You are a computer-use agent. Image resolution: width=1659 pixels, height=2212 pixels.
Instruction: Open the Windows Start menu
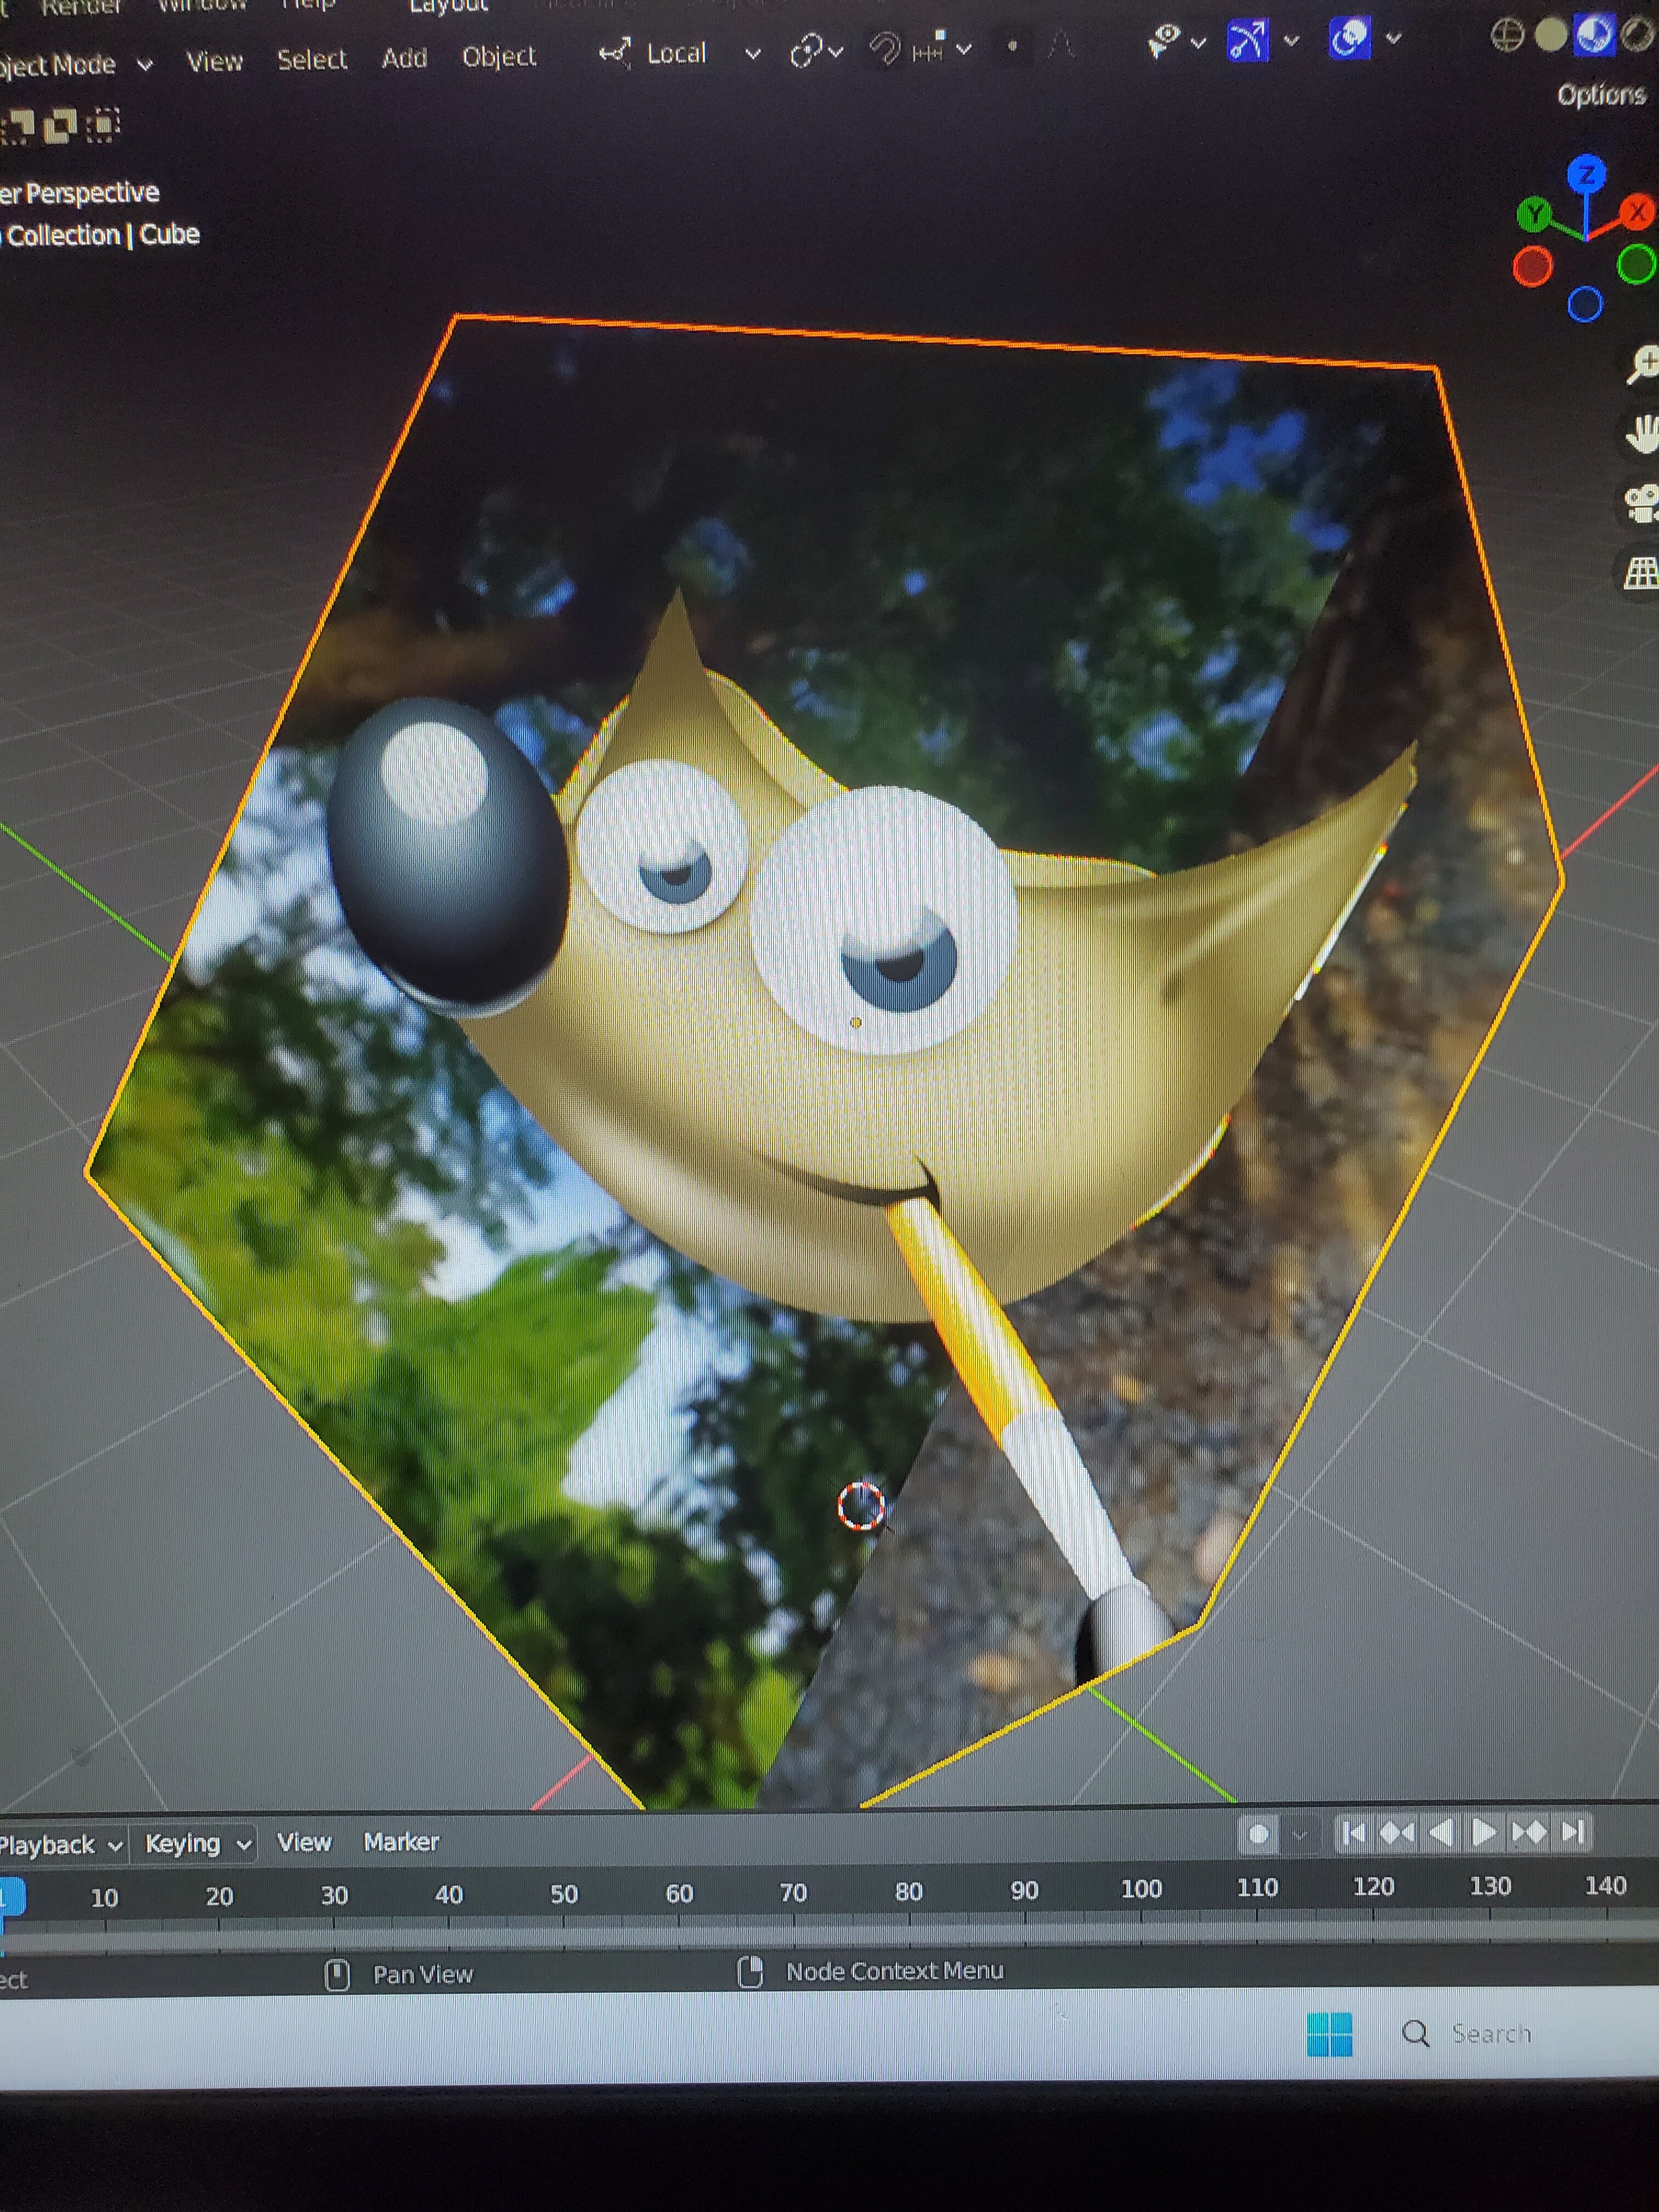1330,2034
